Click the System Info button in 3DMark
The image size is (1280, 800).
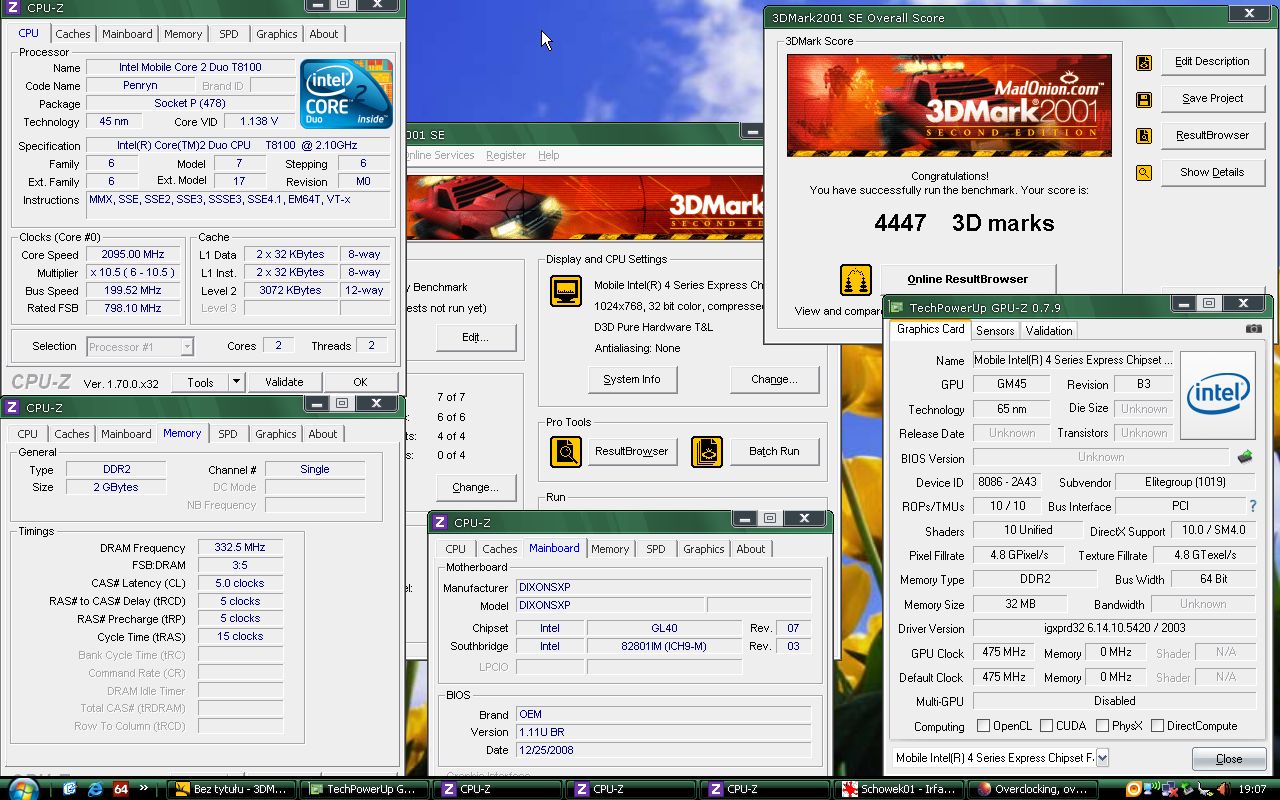632,380
